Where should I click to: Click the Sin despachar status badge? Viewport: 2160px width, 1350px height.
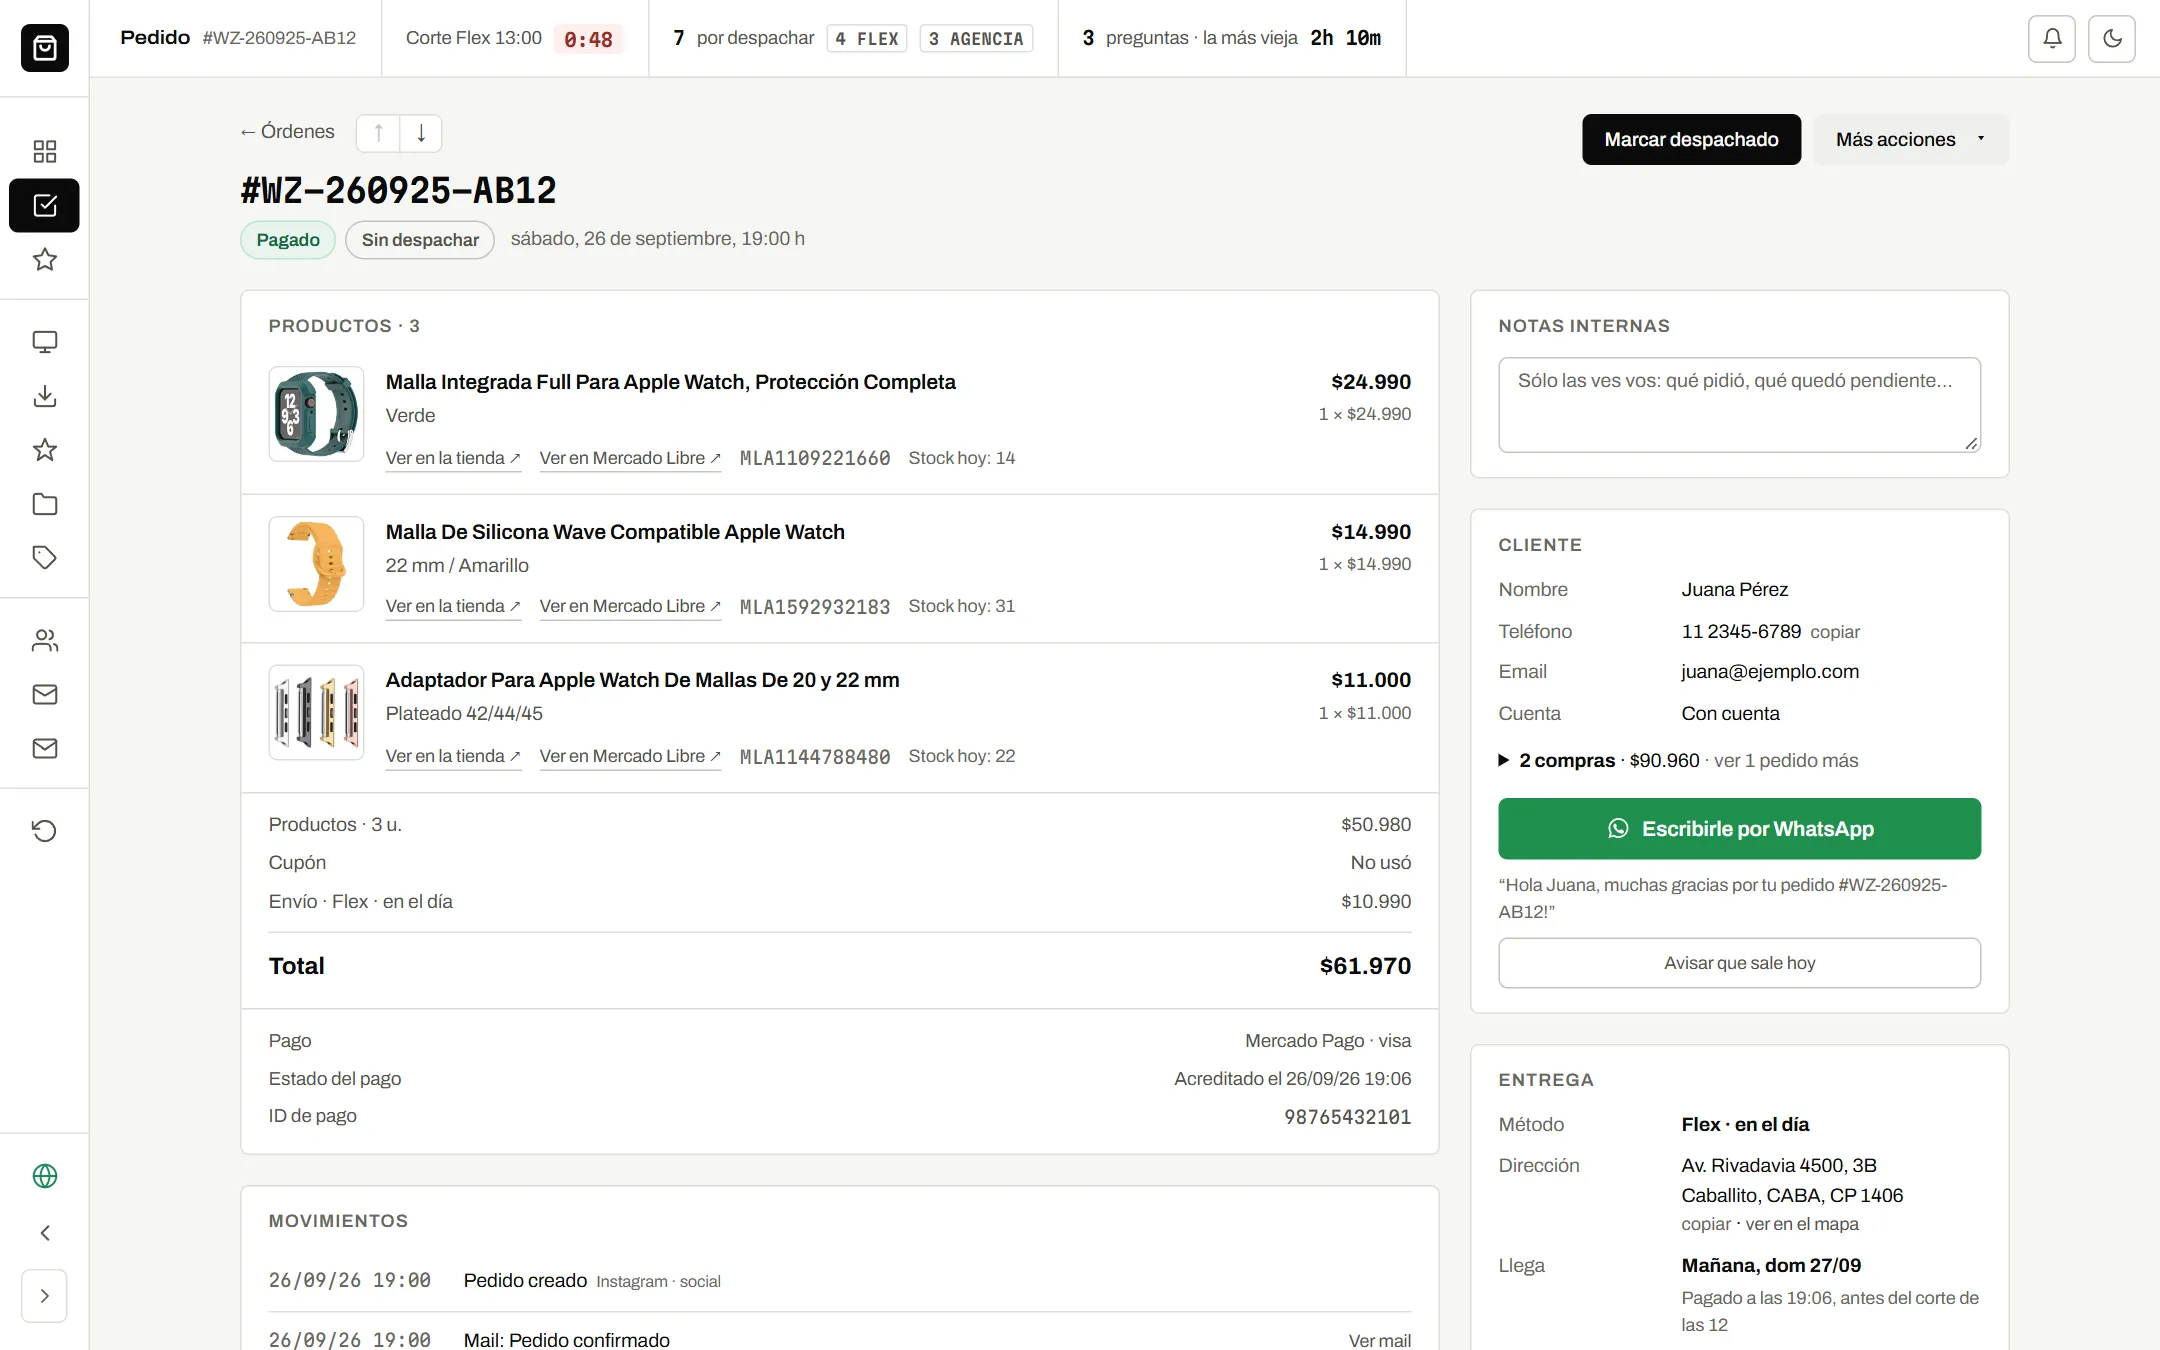point(420,240)
